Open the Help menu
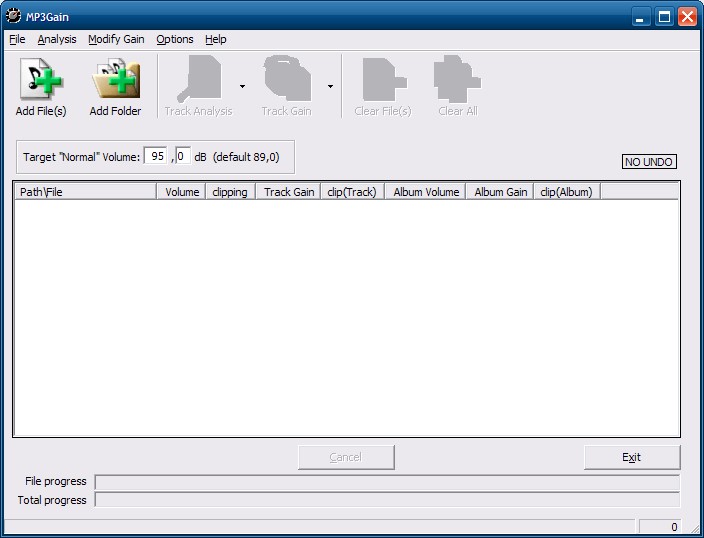Viewport: 704px width, 538px height. click(216, 39)
